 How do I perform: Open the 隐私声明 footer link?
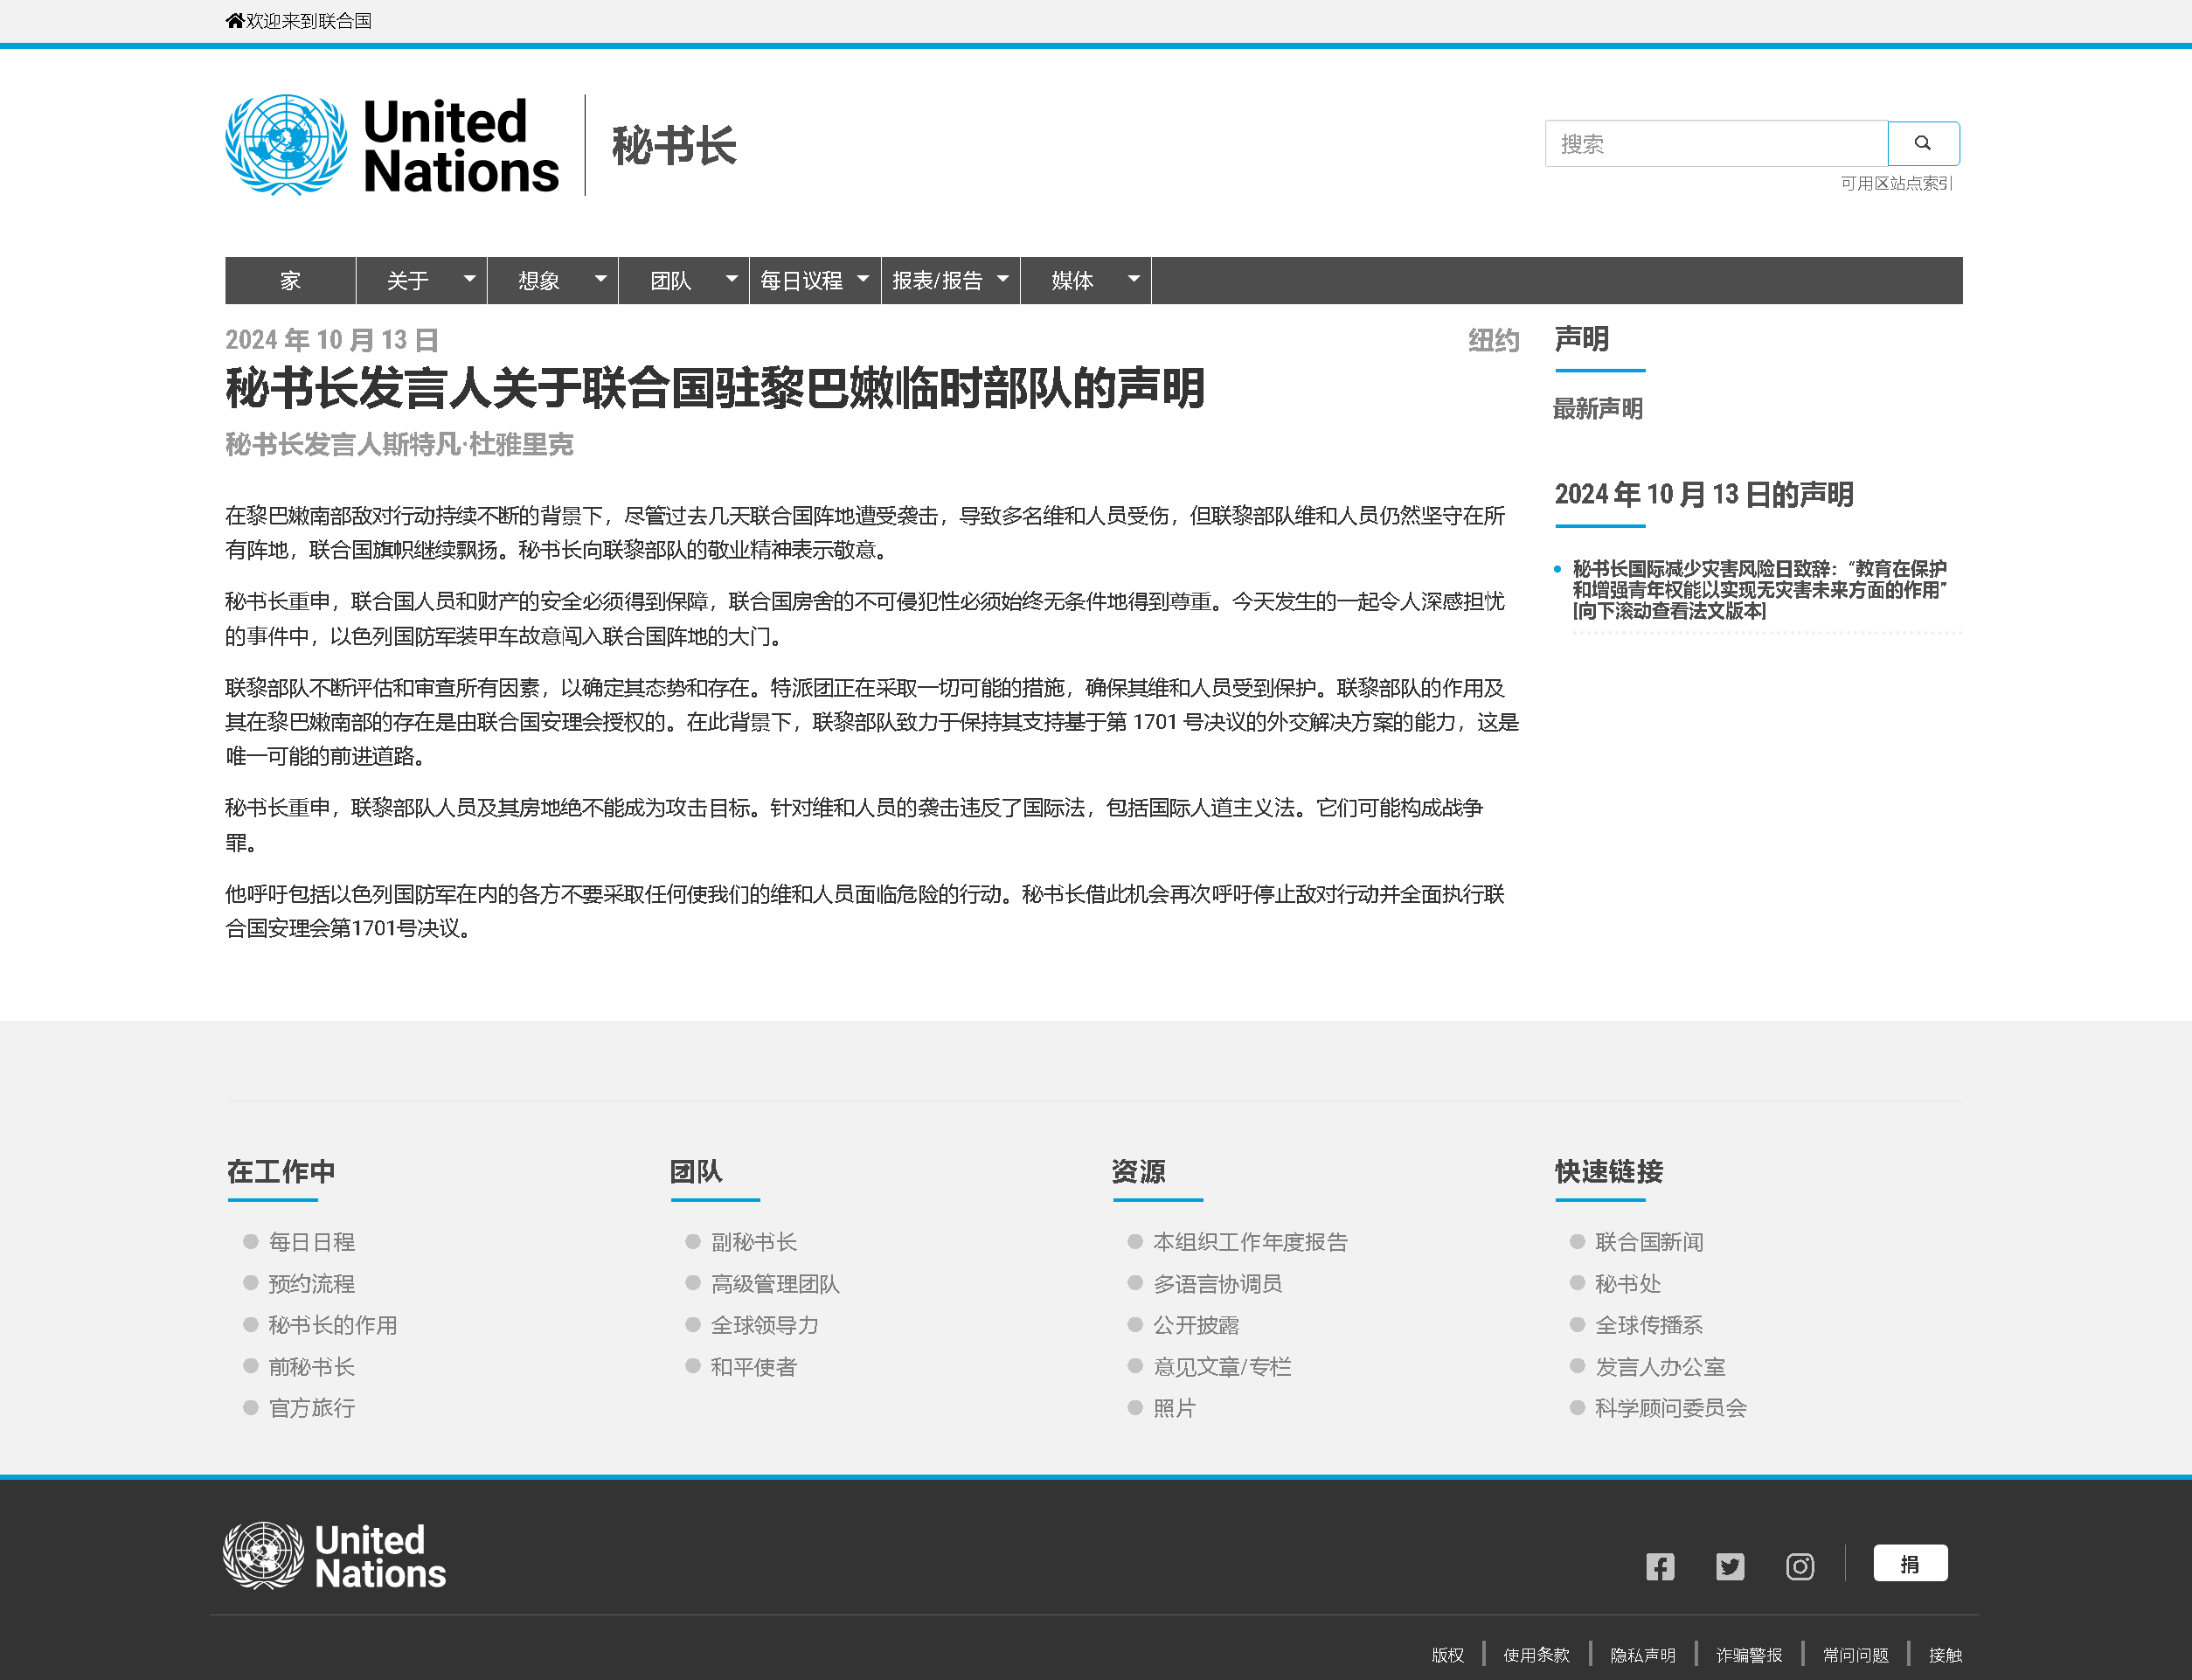pyautogui.click(x=1642, y=1655)
